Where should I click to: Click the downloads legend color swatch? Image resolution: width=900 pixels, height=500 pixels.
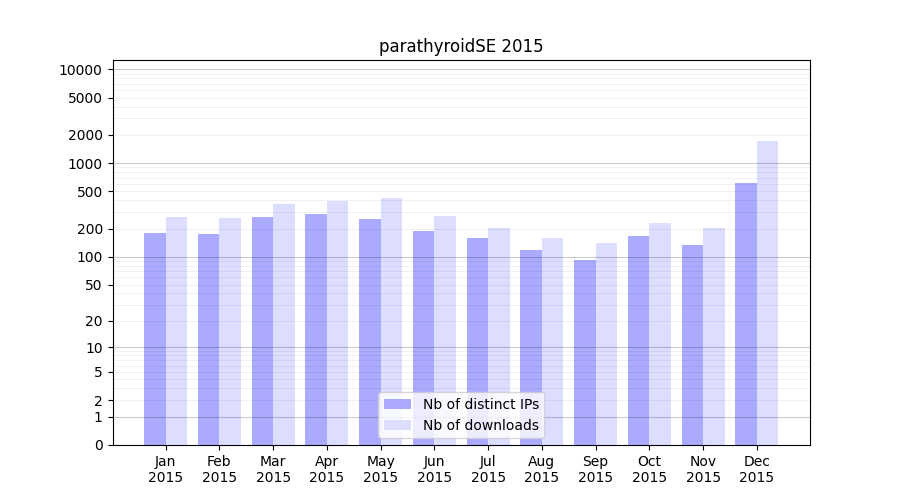tap(397, 425)
